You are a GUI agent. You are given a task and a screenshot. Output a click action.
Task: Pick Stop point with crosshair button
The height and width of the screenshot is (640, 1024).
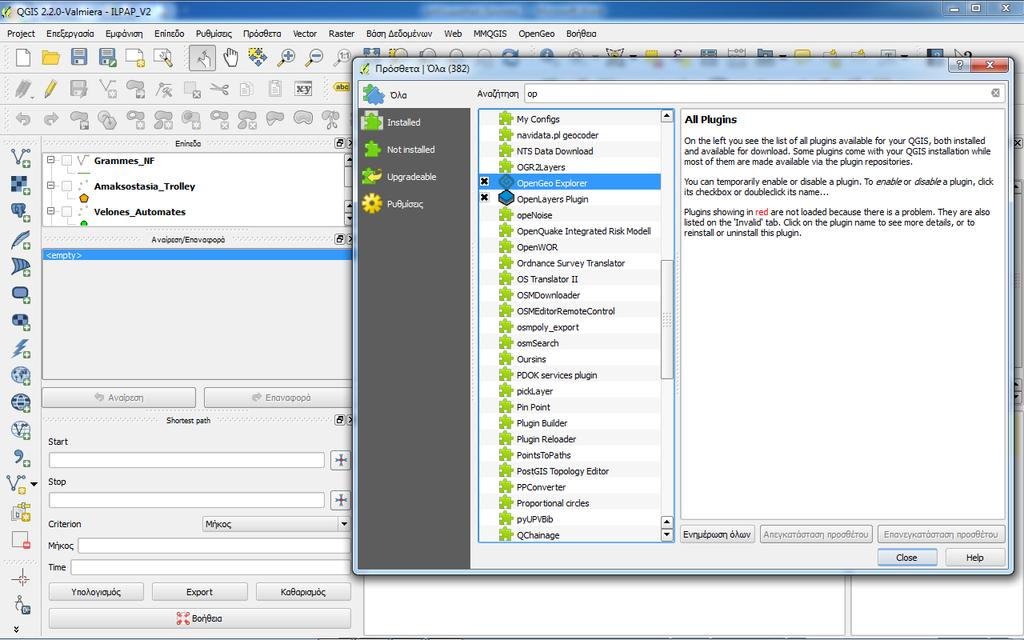(x=340, y=500)
